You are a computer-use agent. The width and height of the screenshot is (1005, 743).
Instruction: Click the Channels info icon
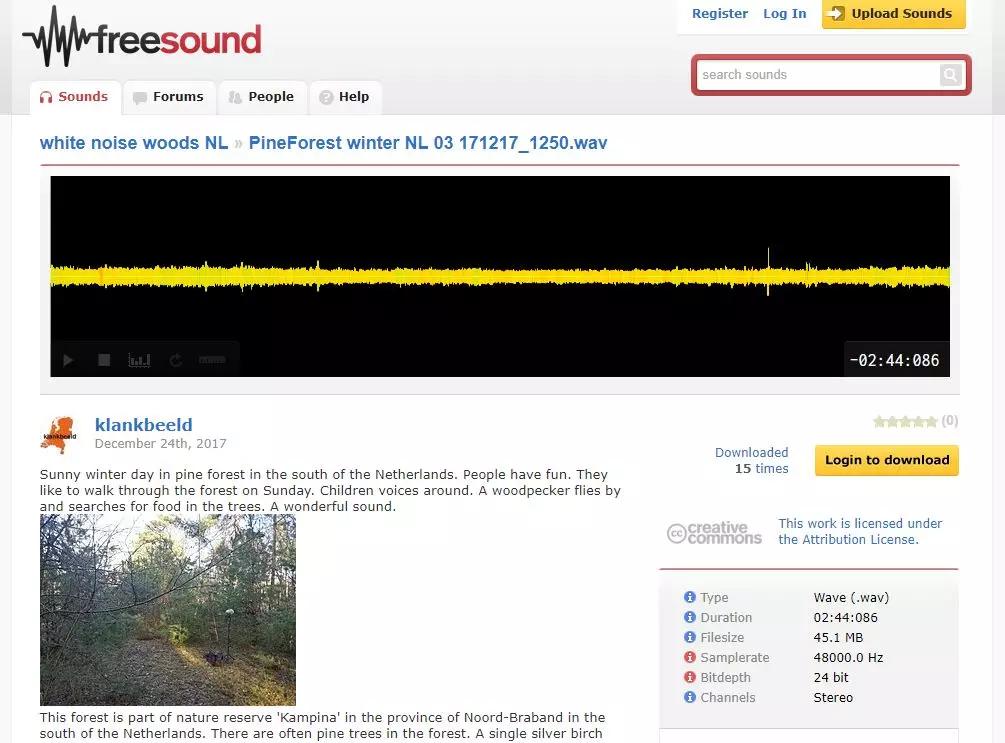(x=690, y=697)
